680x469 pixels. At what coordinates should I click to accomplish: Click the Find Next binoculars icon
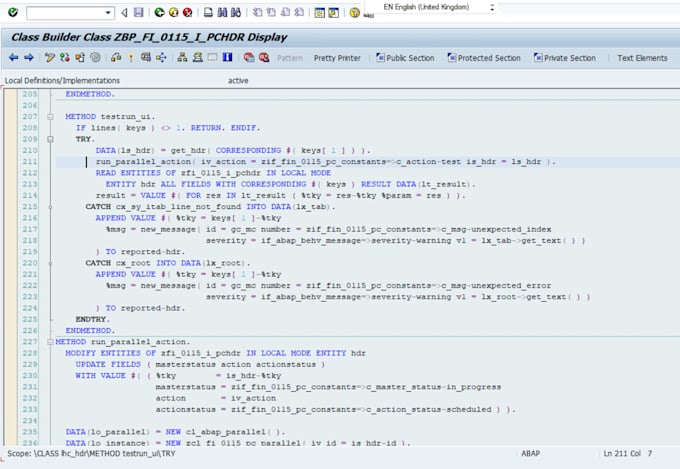[236, 13]
